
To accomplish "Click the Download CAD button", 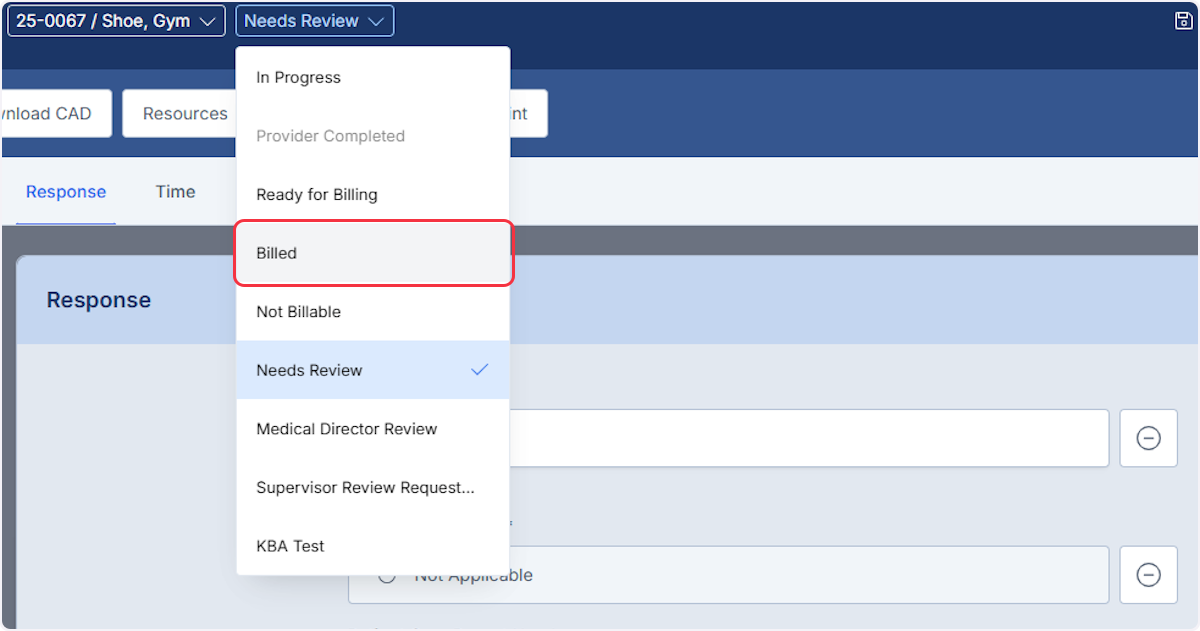I will coord(55,114).
